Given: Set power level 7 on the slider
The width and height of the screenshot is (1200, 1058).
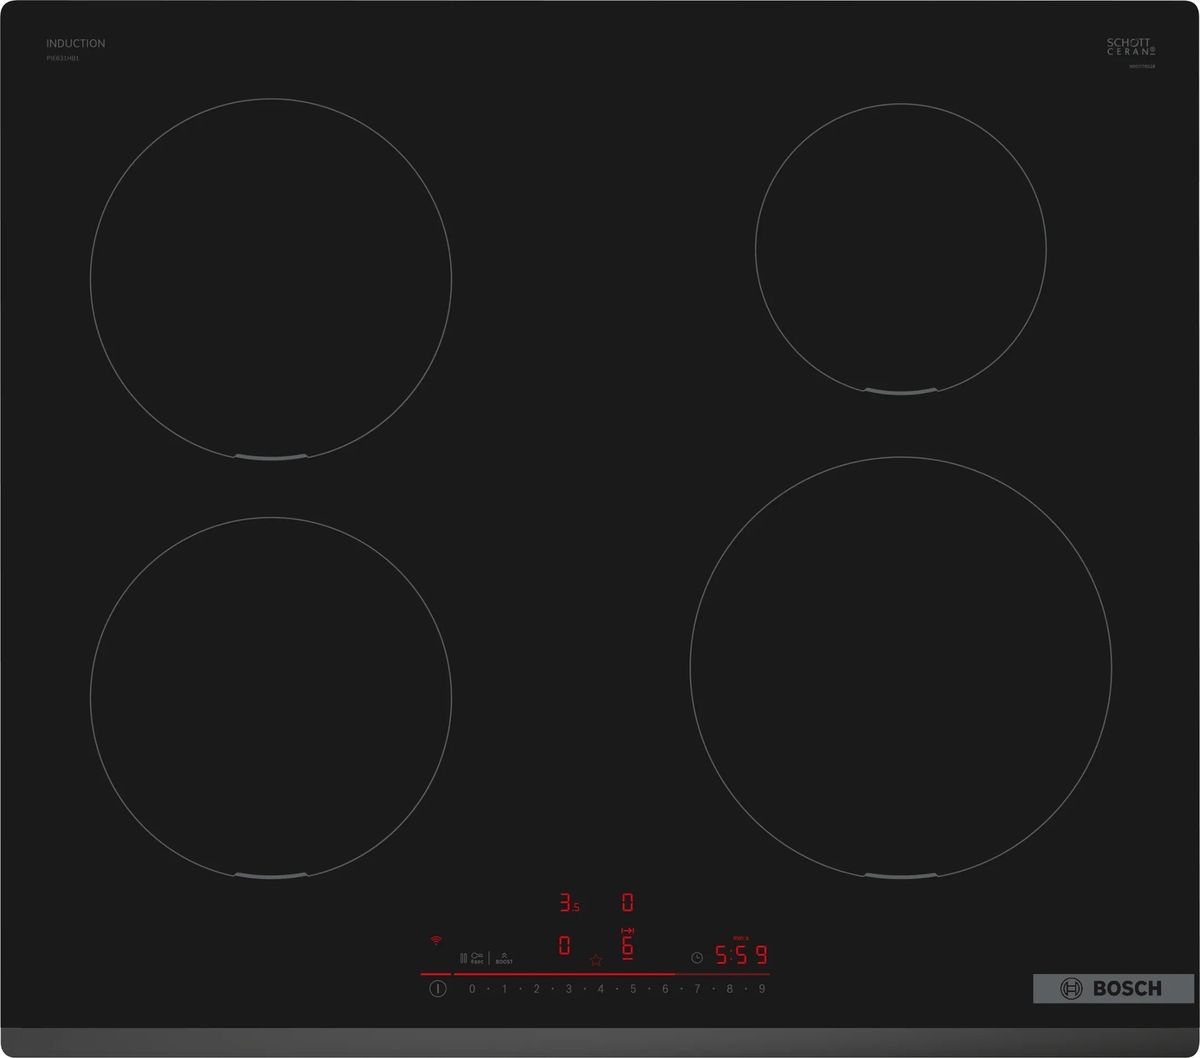Looking at the screenshot, I should click(x=697, y=989).
